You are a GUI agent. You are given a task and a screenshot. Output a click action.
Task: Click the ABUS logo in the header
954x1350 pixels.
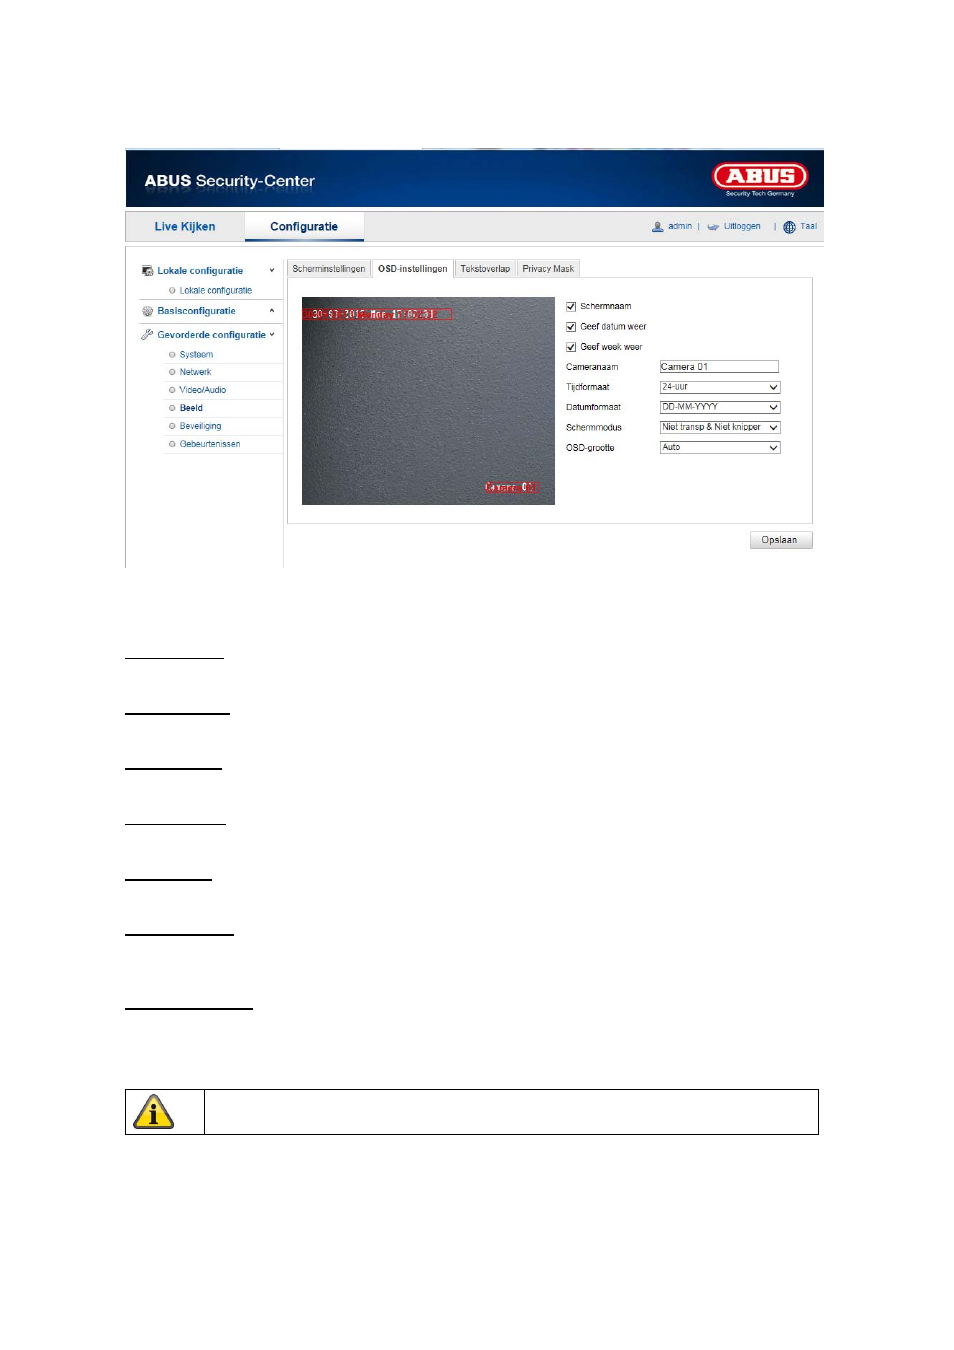coord(760,180)
